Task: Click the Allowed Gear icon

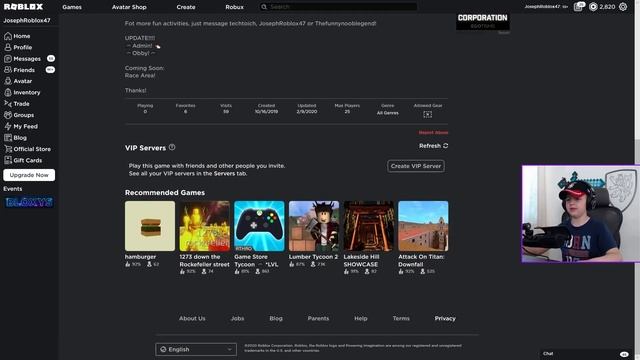Action: (427, 114)
